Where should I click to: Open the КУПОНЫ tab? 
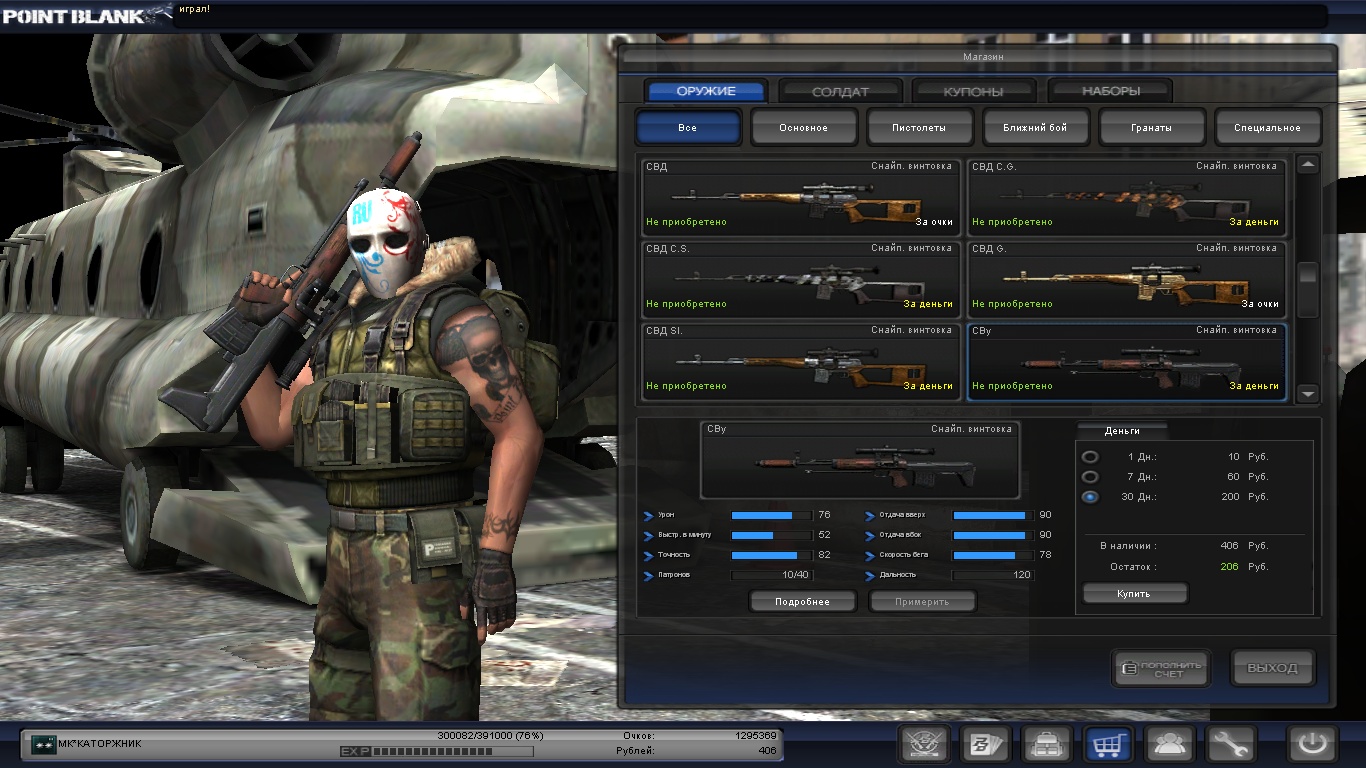(973, 91)
